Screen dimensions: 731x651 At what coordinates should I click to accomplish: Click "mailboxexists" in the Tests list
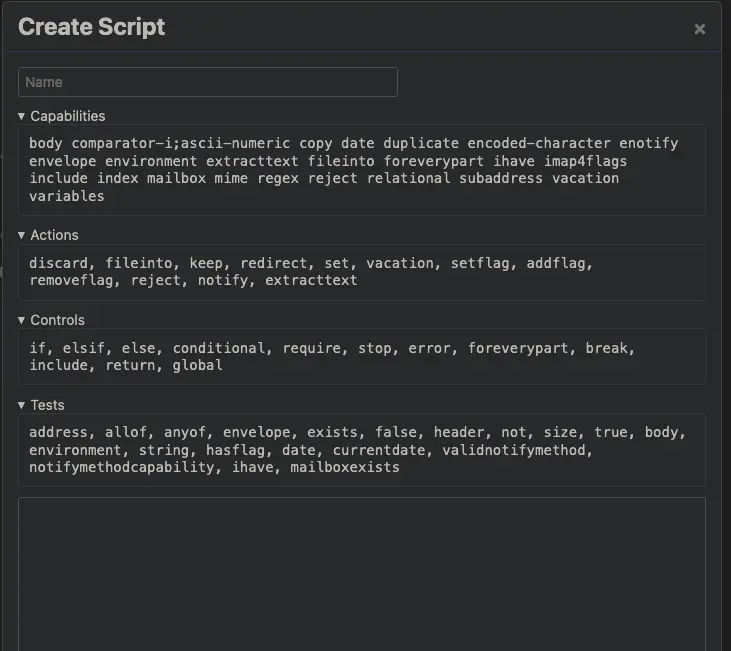[345, 467]
